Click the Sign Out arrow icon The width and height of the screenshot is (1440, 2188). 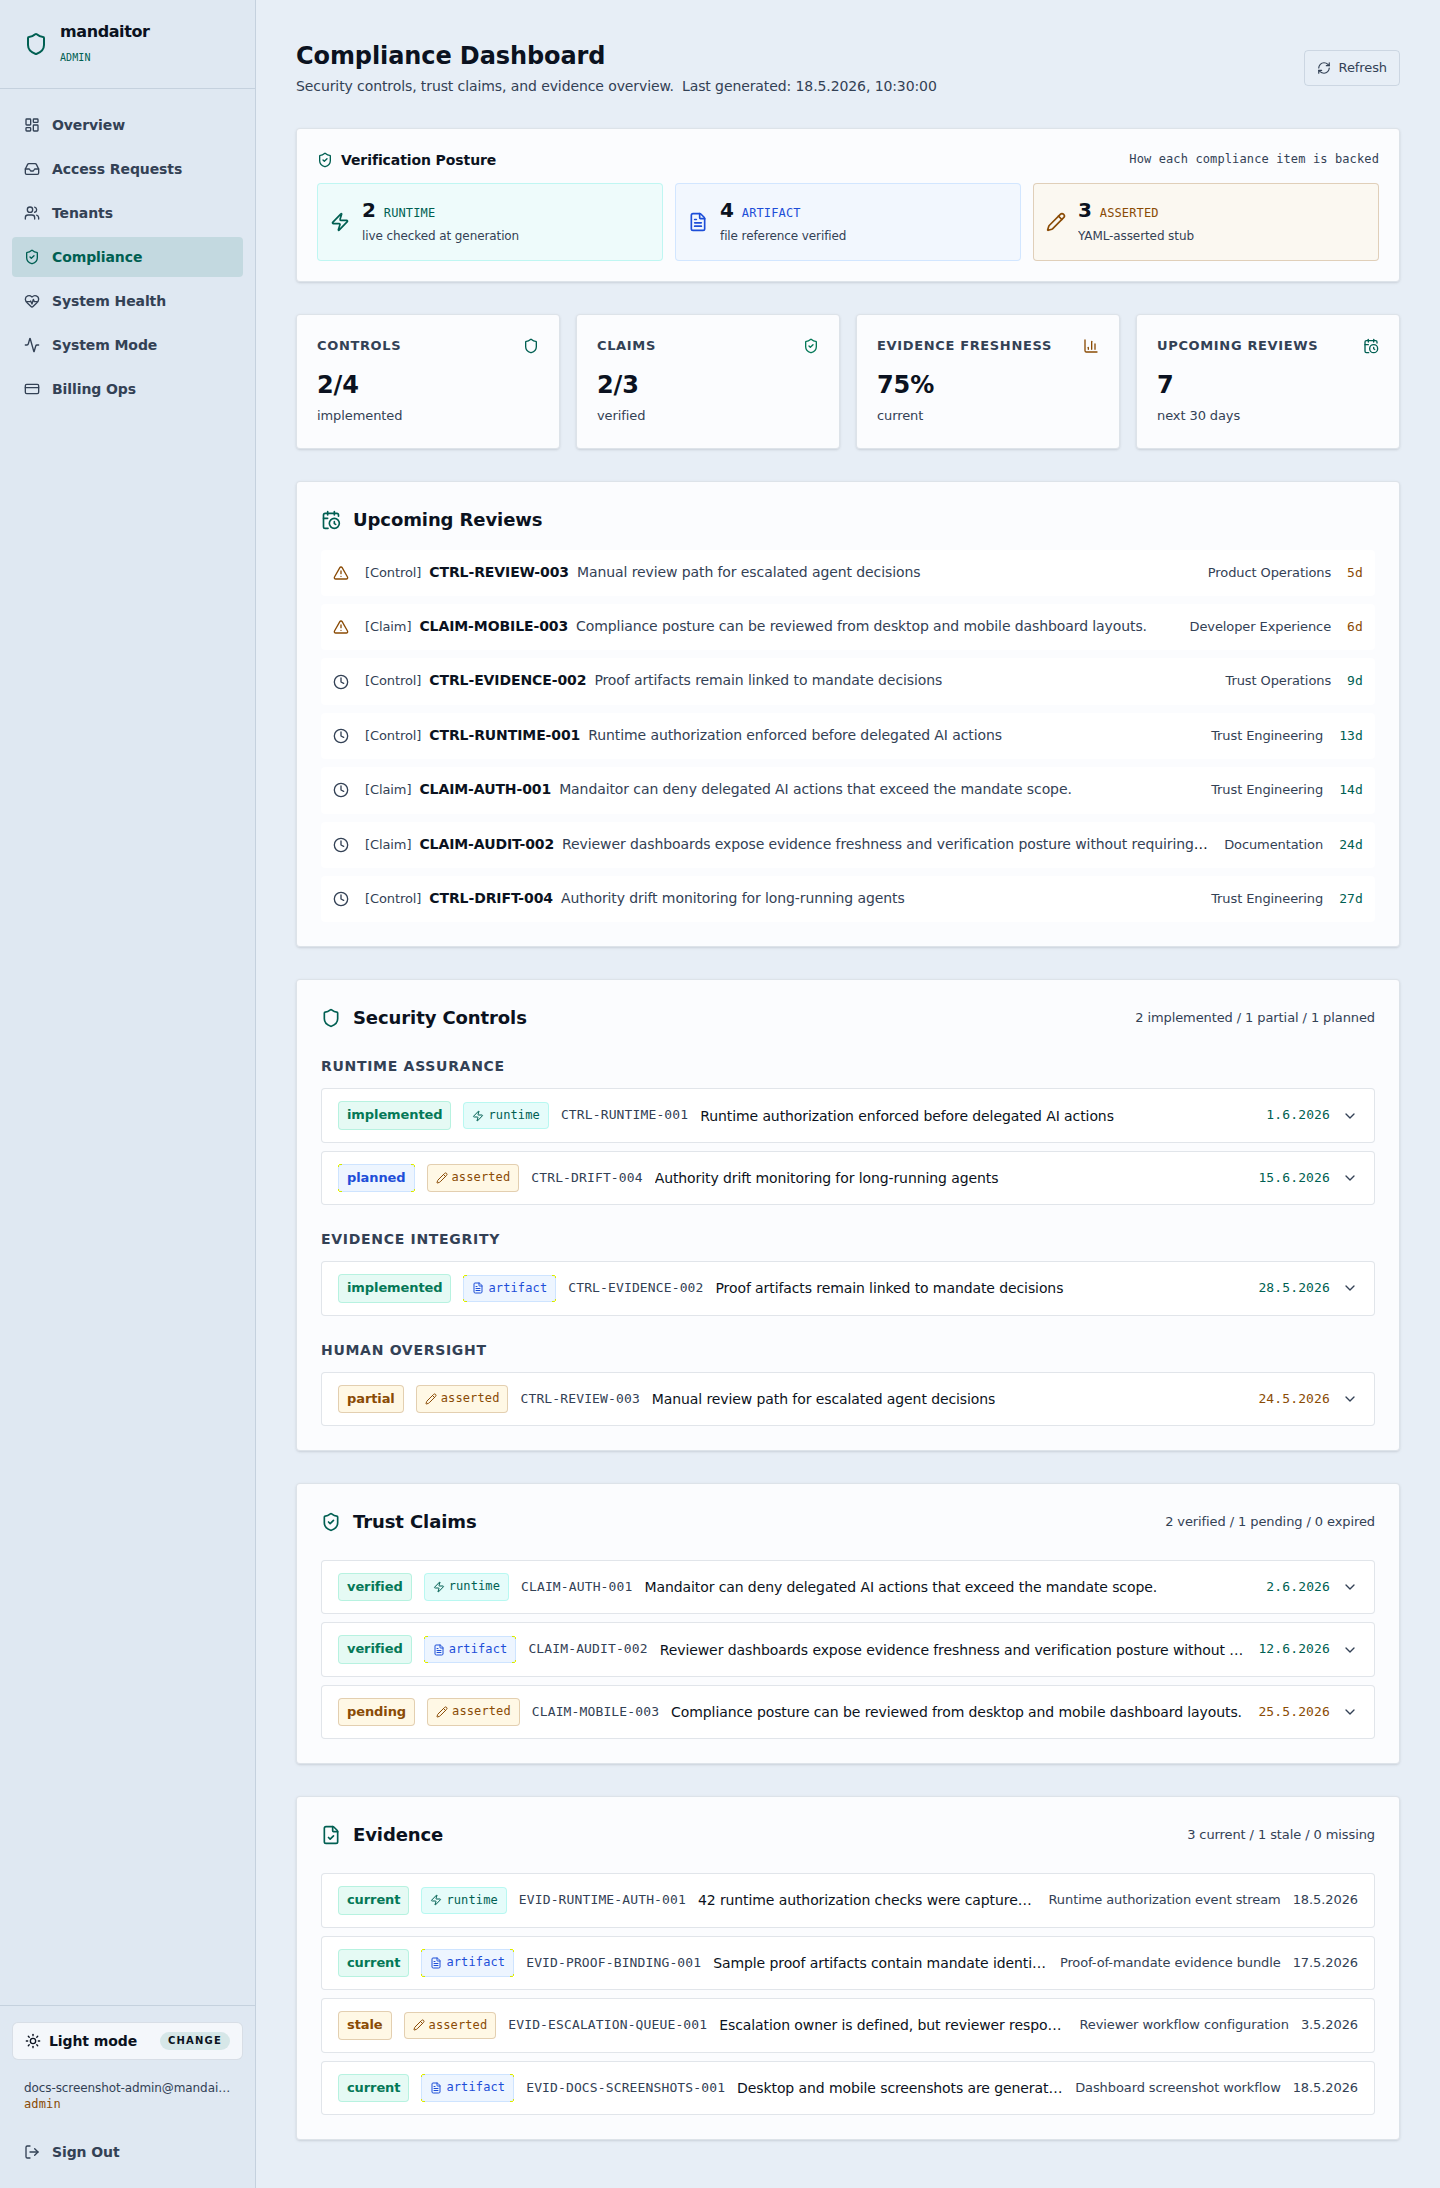click(x=32, y=2151)
